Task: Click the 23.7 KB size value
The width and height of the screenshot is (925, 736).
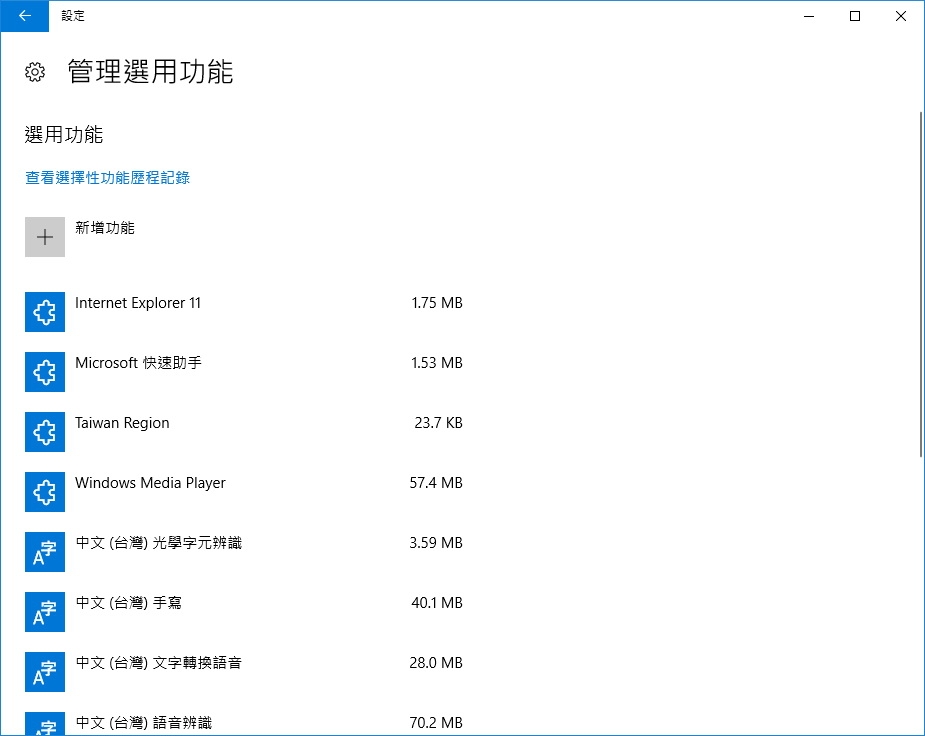Action: (x=438, y=423)
